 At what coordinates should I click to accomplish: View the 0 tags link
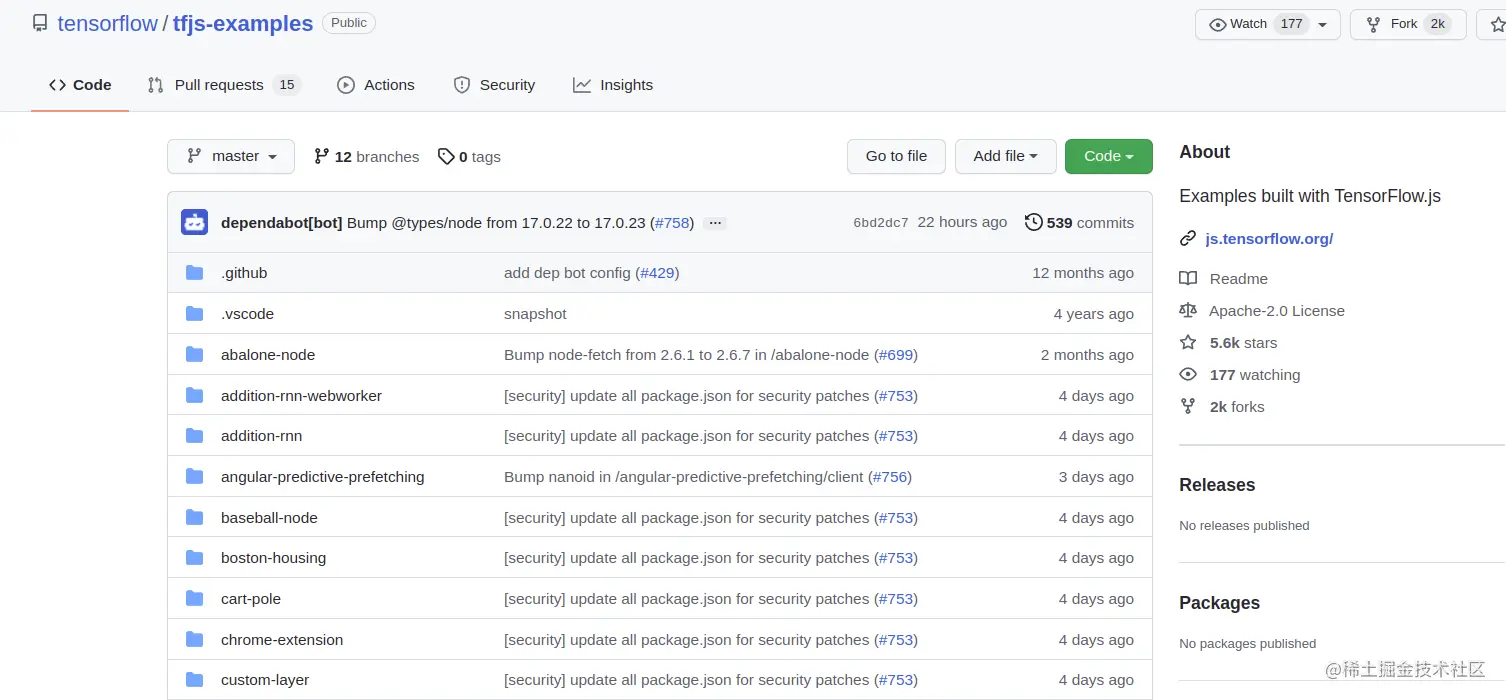[470, 156]
